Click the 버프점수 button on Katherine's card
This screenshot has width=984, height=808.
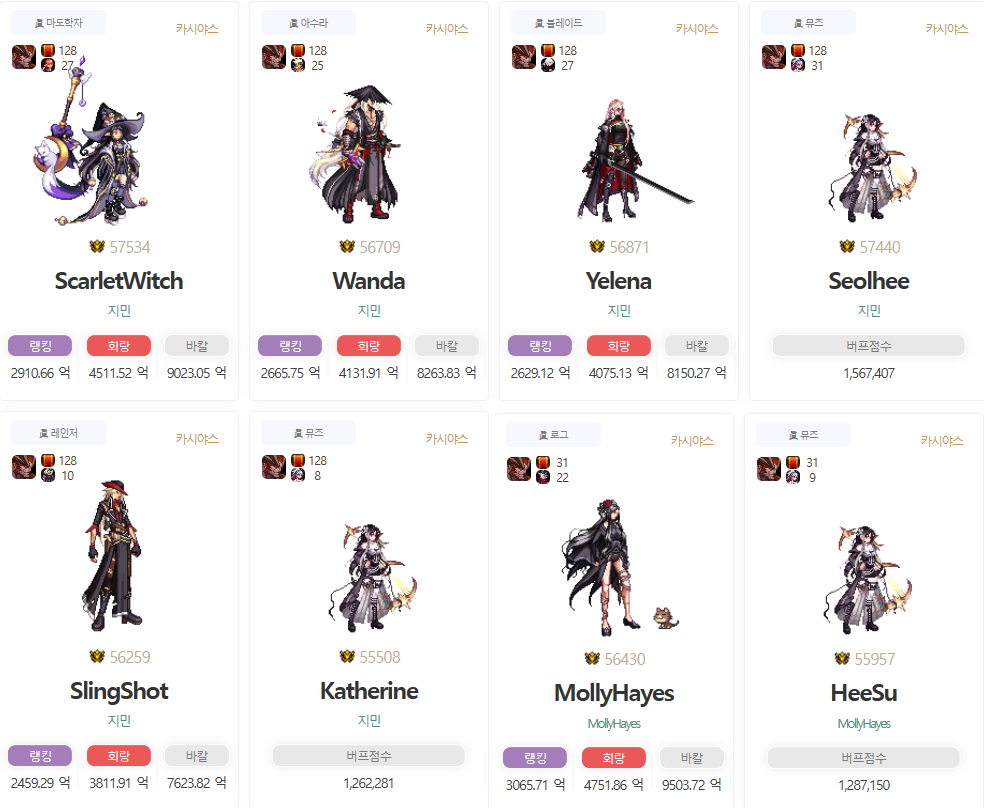click(x=368, y=756)
